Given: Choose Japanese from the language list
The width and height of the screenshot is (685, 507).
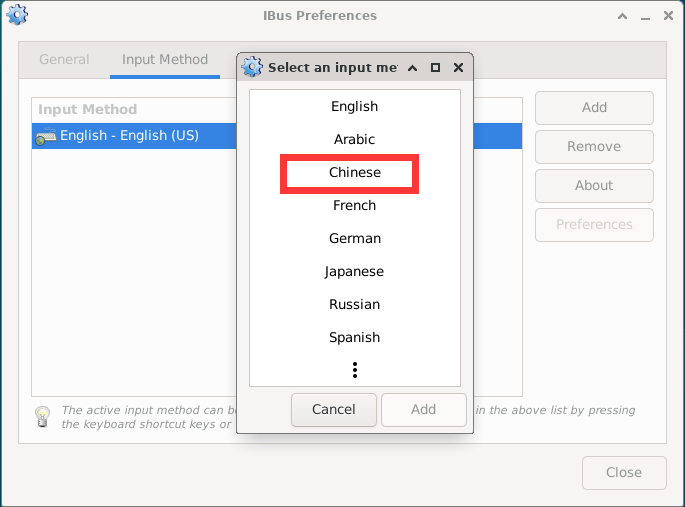Looking at the screenshot, I should tap(355, 272).
